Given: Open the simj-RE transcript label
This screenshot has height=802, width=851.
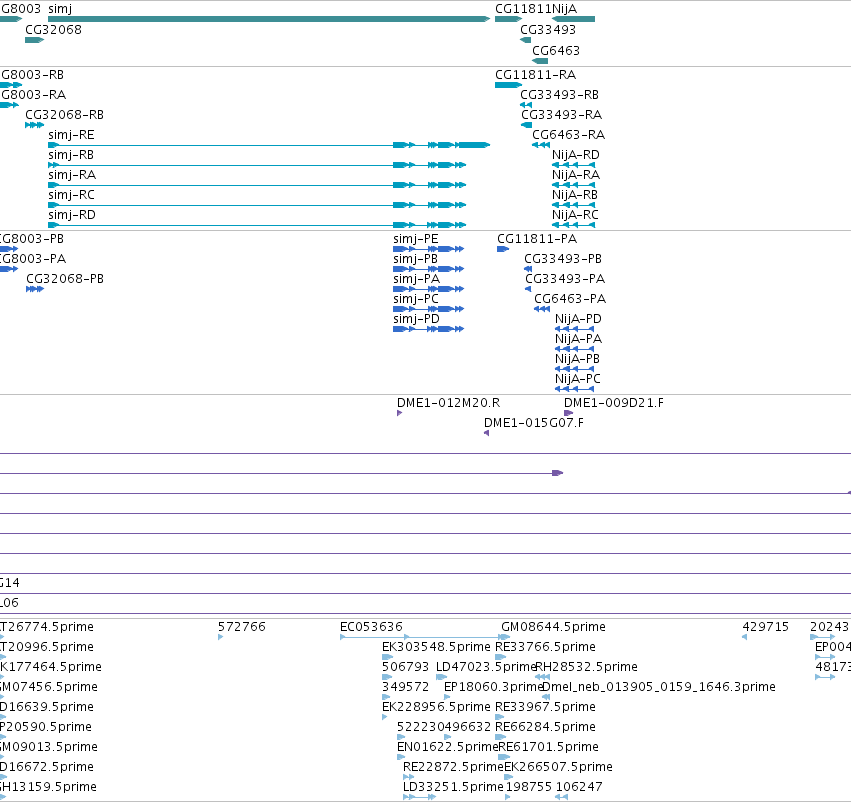Looking at the screenshot, I should coord(71,135).
